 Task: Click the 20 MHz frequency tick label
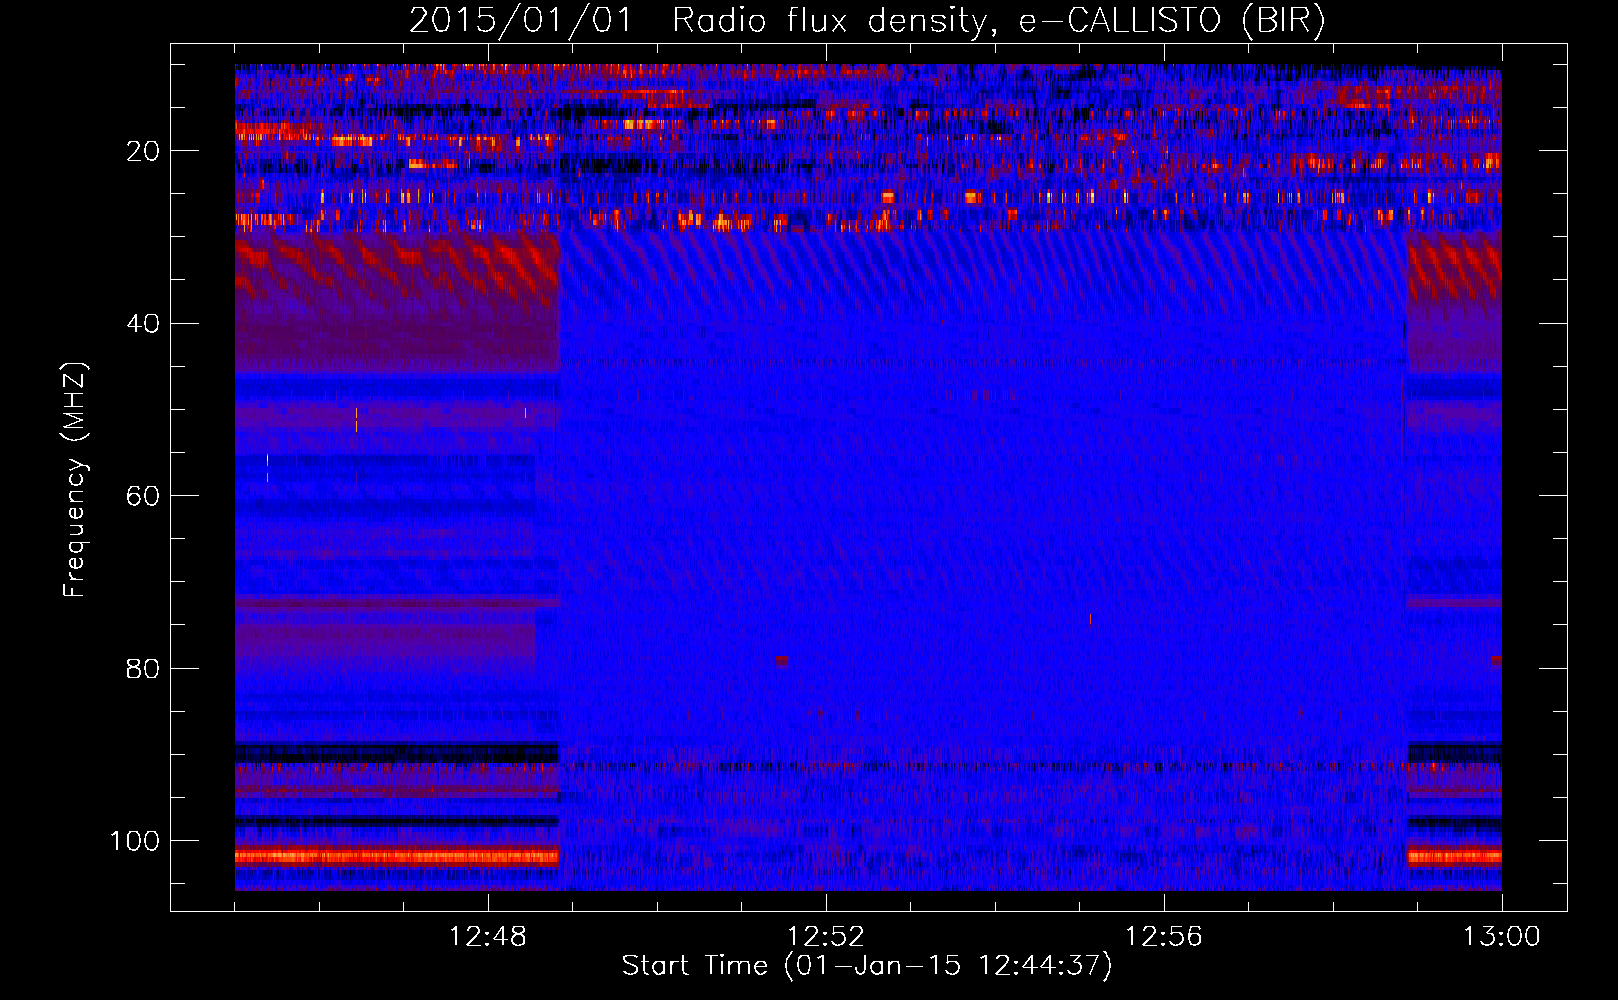click(143, 152)
